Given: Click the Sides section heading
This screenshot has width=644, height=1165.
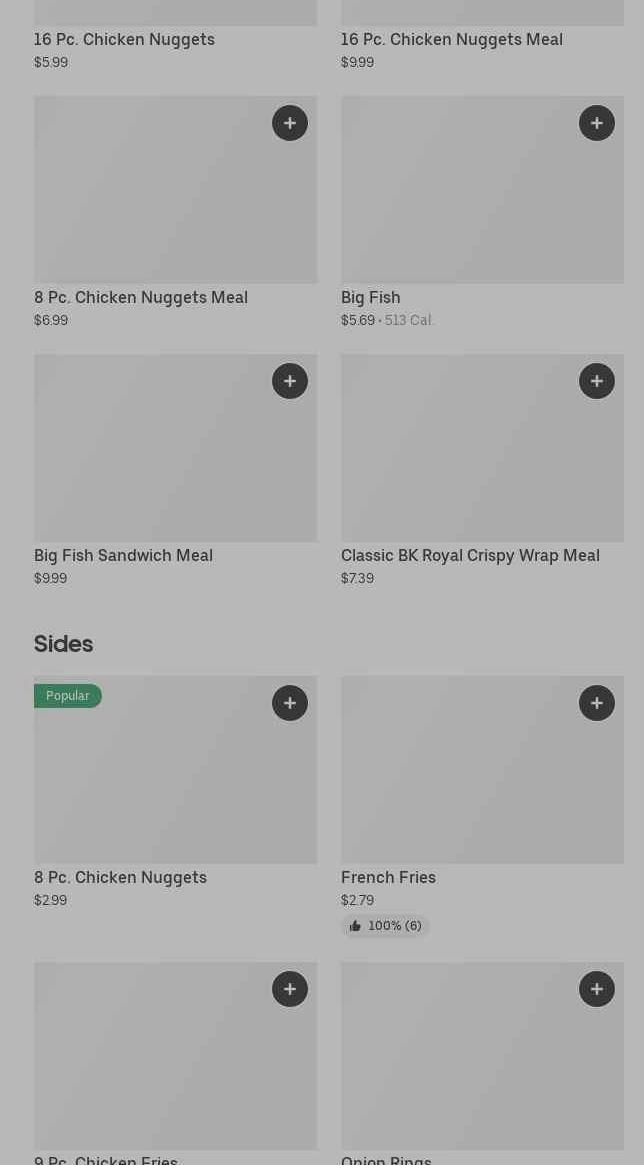Looking at the screenshot, I should pyautogui.click(x=63, y=645).
